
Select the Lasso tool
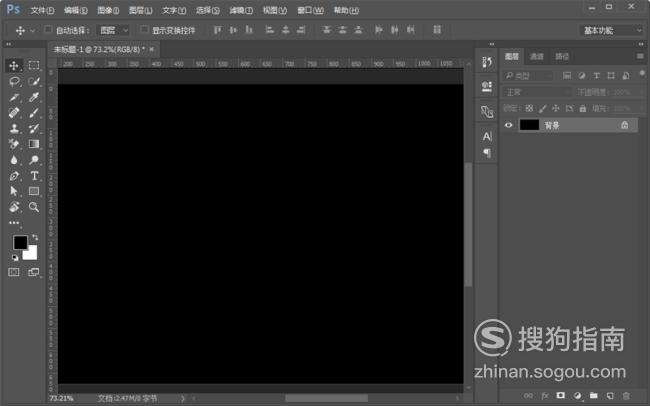pyautogui.click(x=14, y=81)
